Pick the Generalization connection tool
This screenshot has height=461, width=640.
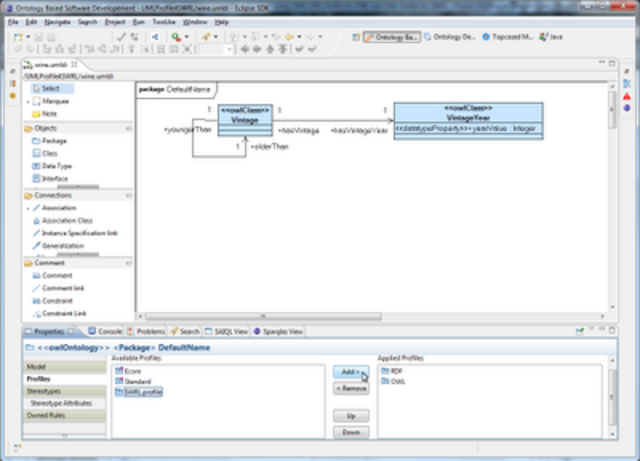click(58, 246)
